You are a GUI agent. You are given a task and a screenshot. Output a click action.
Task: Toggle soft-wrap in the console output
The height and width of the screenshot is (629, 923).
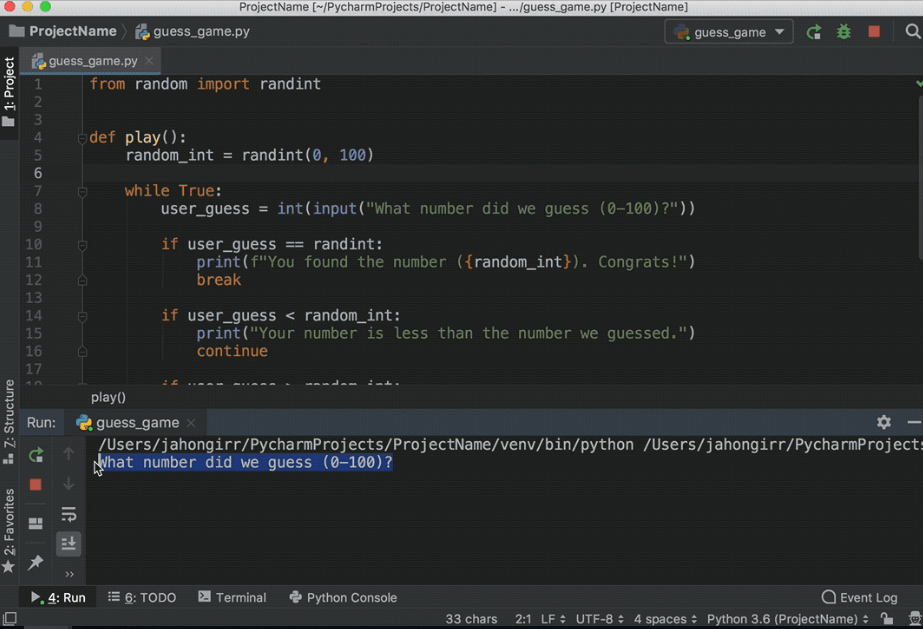tap(68, 514)
